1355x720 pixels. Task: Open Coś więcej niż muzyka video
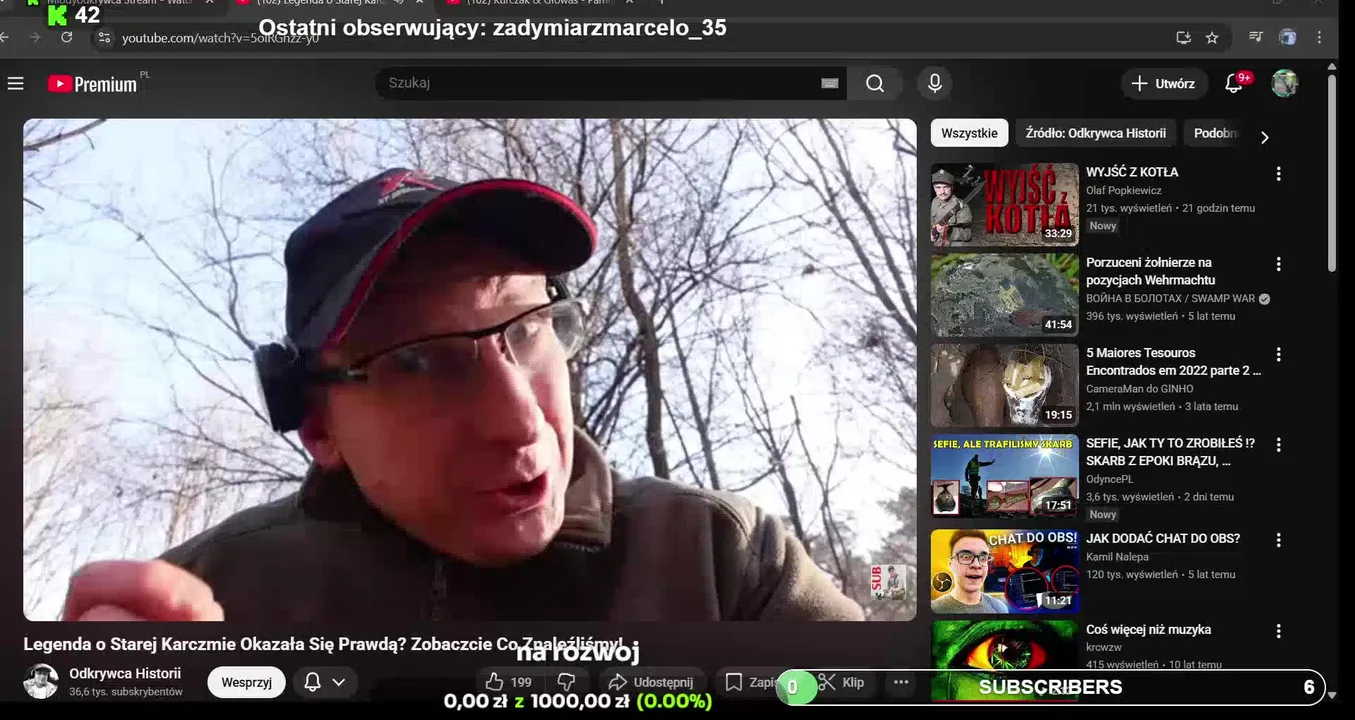1005,660
